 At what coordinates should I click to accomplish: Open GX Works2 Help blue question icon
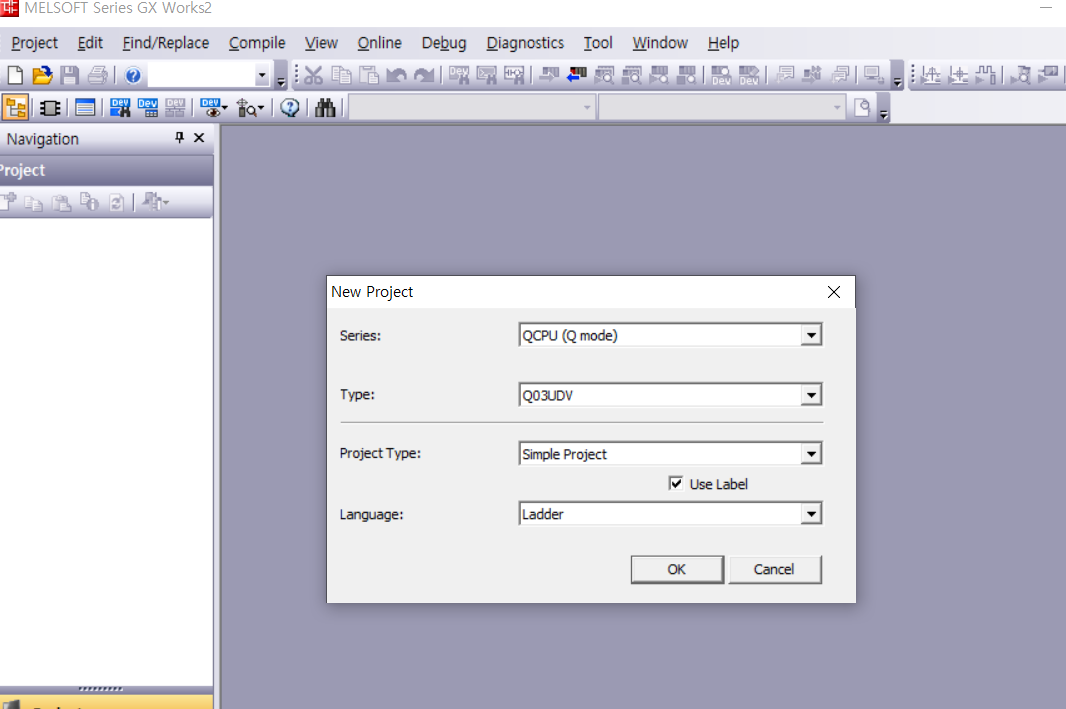[x=133, y=75]
